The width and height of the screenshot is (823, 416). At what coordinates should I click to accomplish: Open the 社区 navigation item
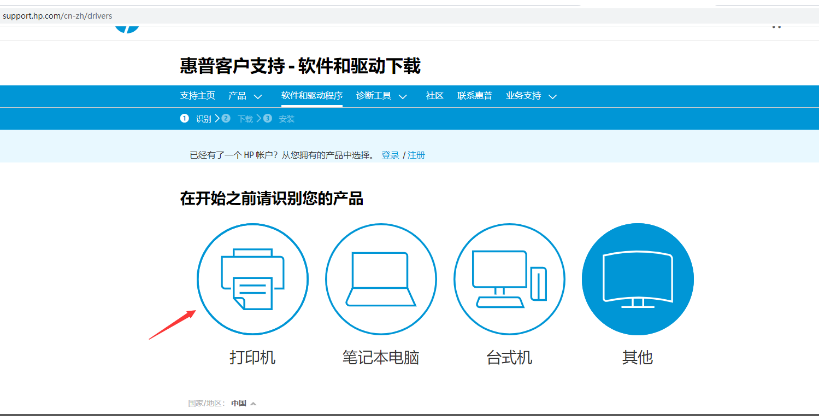434,96
